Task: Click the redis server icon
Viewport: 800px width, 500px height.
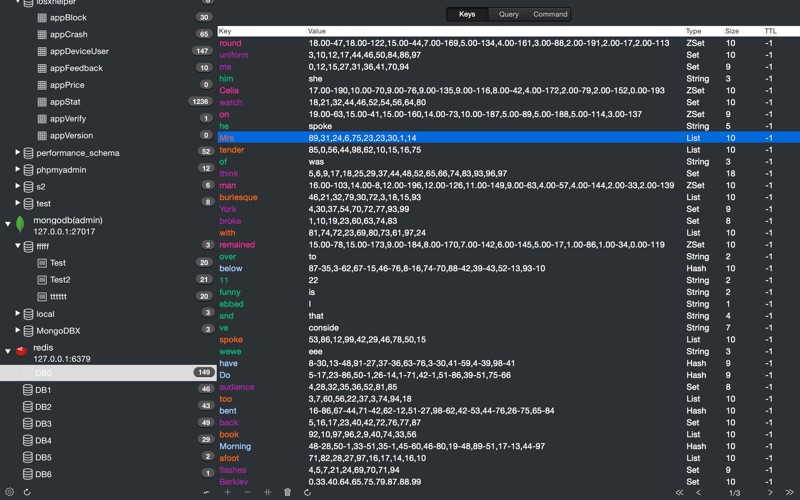Action: (21, 351)
